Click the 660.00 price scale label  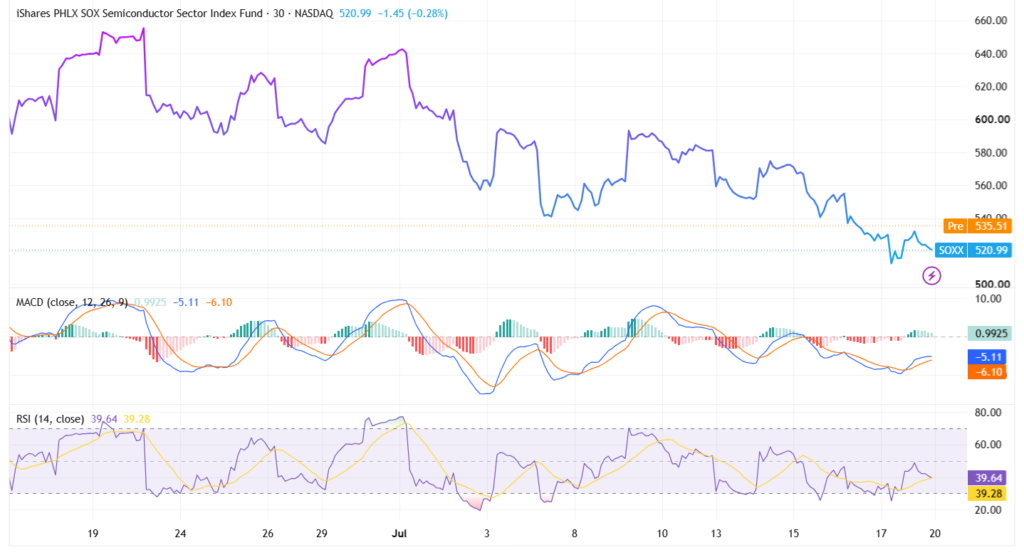pos(991,21)
